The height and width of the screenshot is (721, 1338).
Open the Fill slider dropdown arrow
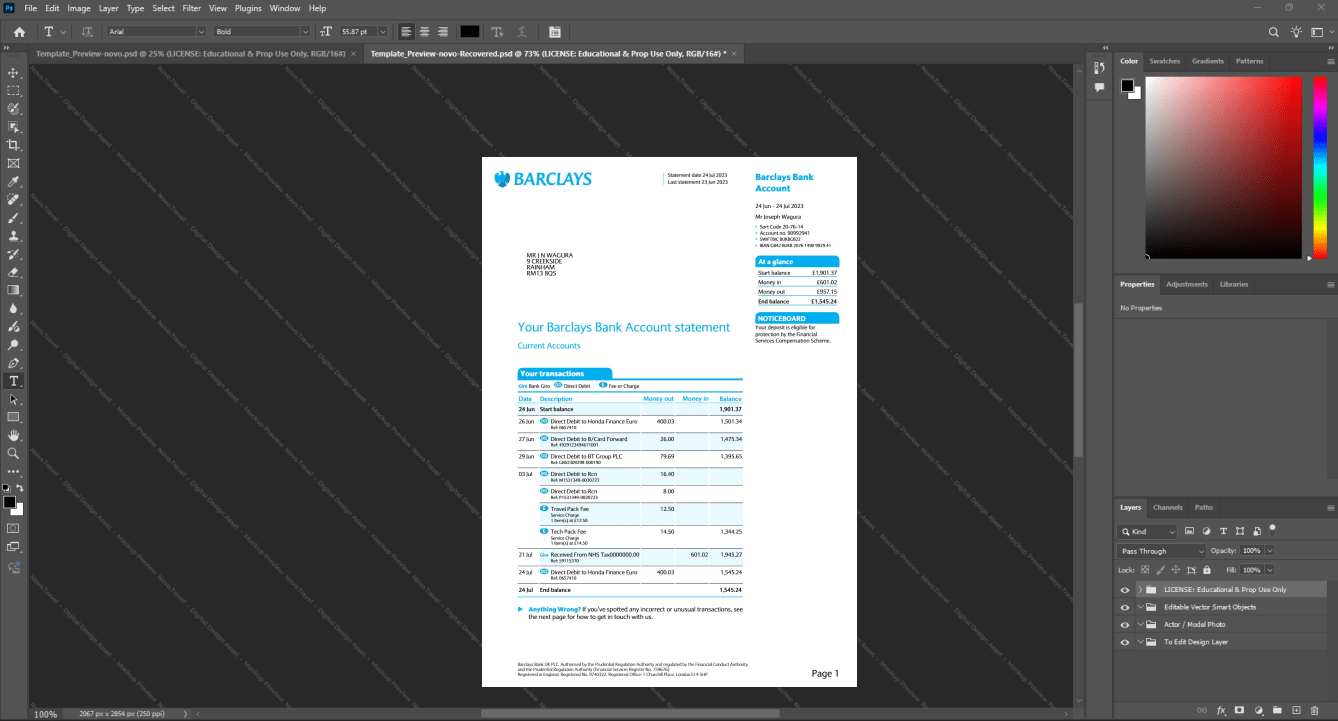click(x=1270, y=569)
